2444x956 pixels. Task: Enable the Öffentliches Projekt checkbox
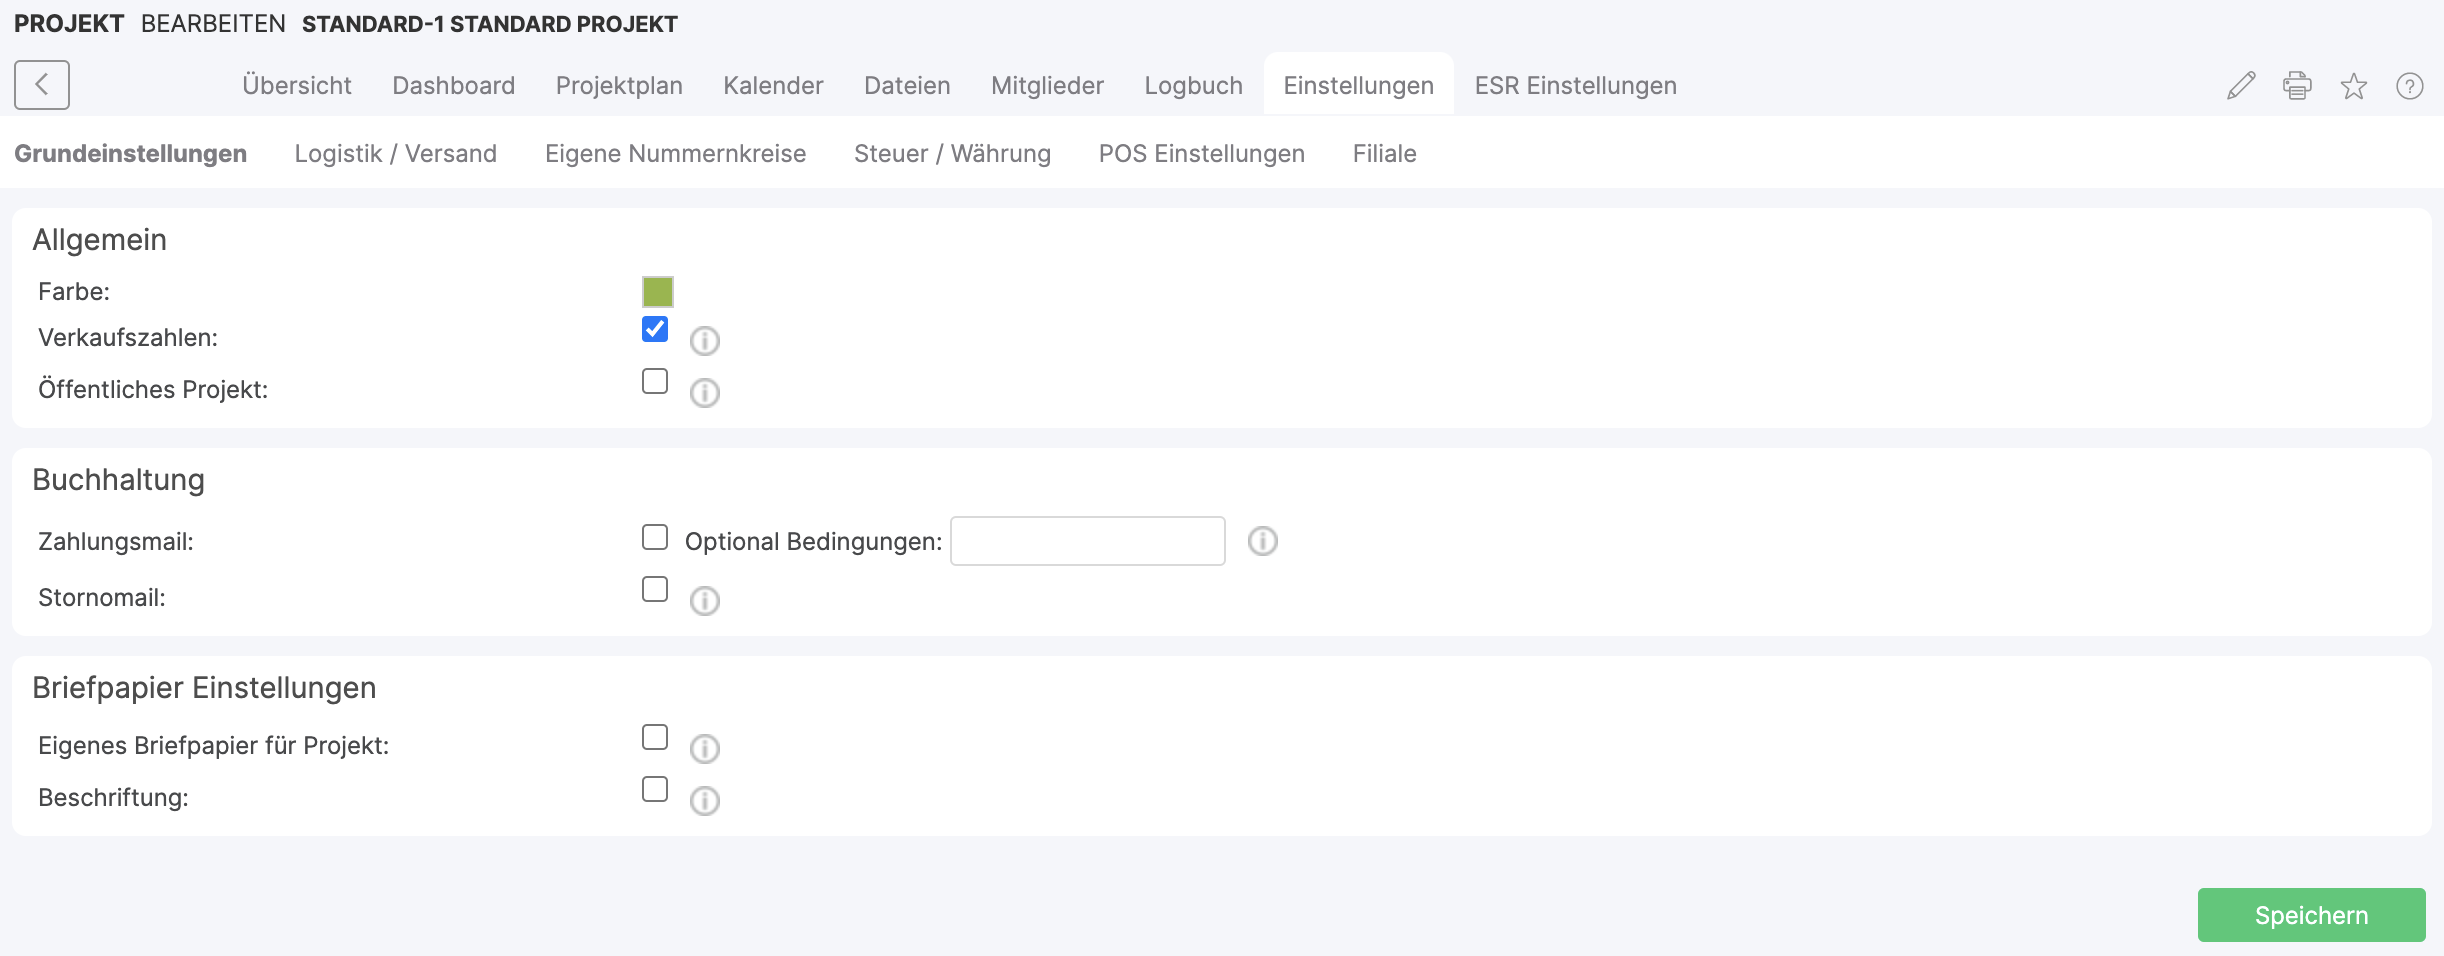pos(655,381)
